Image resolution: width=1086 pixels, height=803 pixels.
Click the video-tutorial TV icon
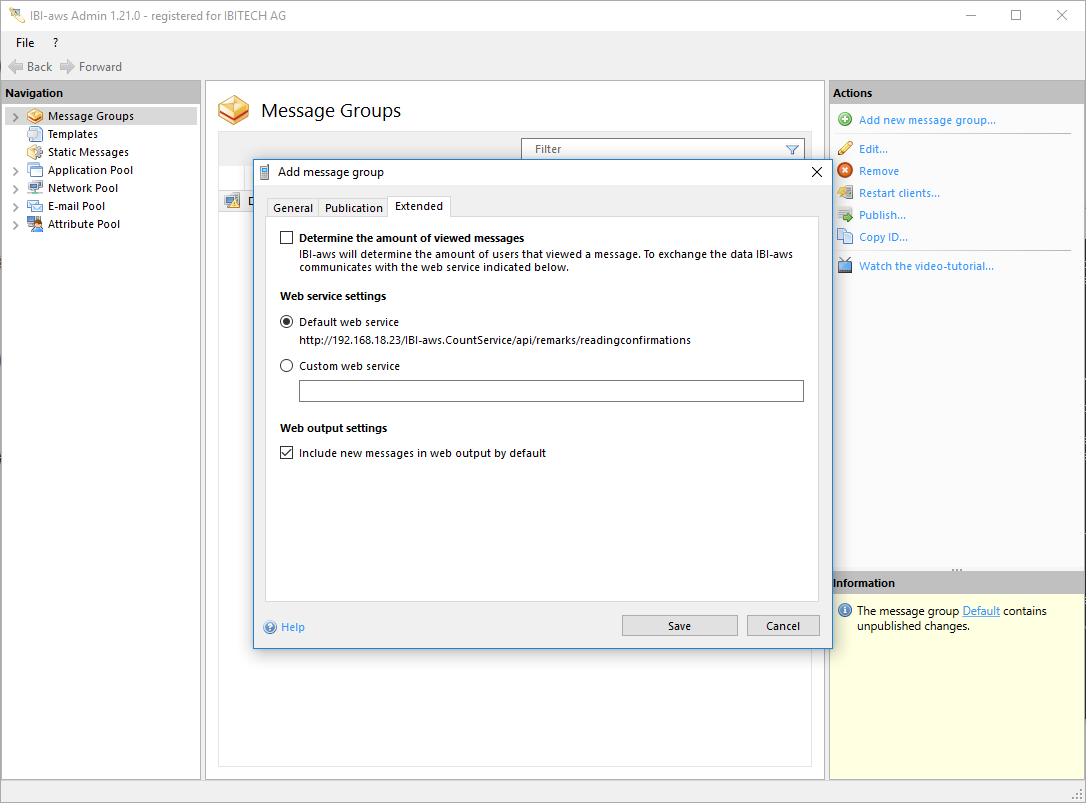point(845,266)
